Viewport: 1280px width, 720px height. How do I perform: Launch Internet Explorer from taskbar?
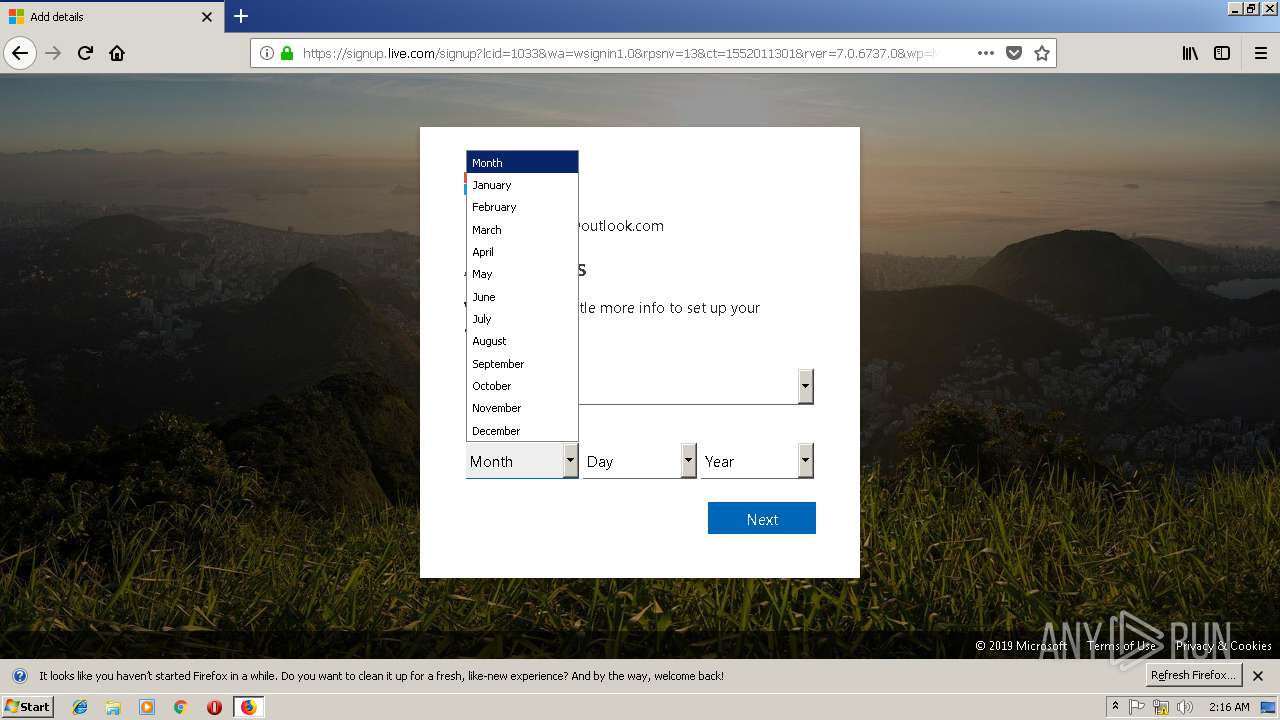coord(80,707)
